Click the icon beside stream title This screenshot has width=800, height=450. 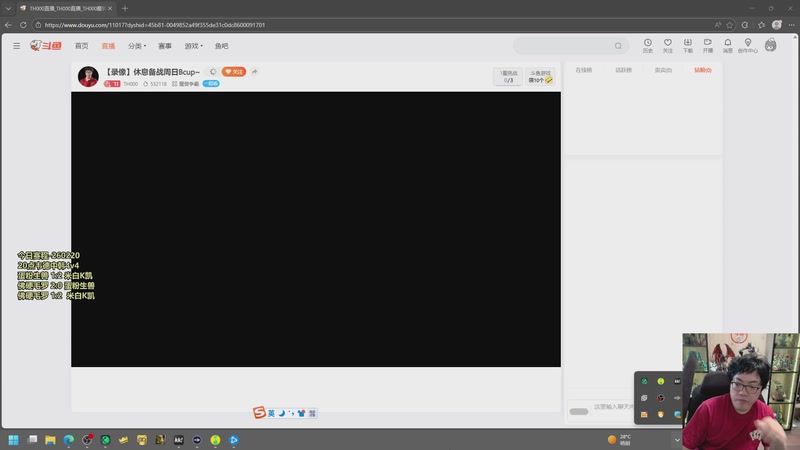[213, 72]
